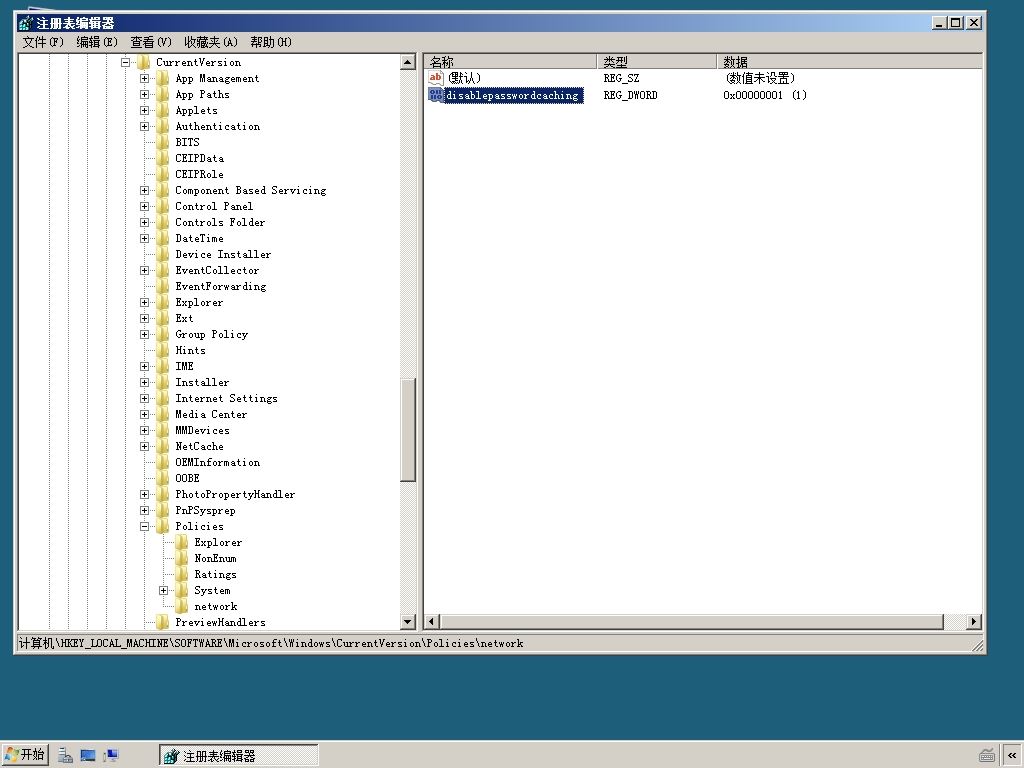This screenshot has width=1024, height=768.
Task: Click the 类型 column header
Action: pos(656,62)
